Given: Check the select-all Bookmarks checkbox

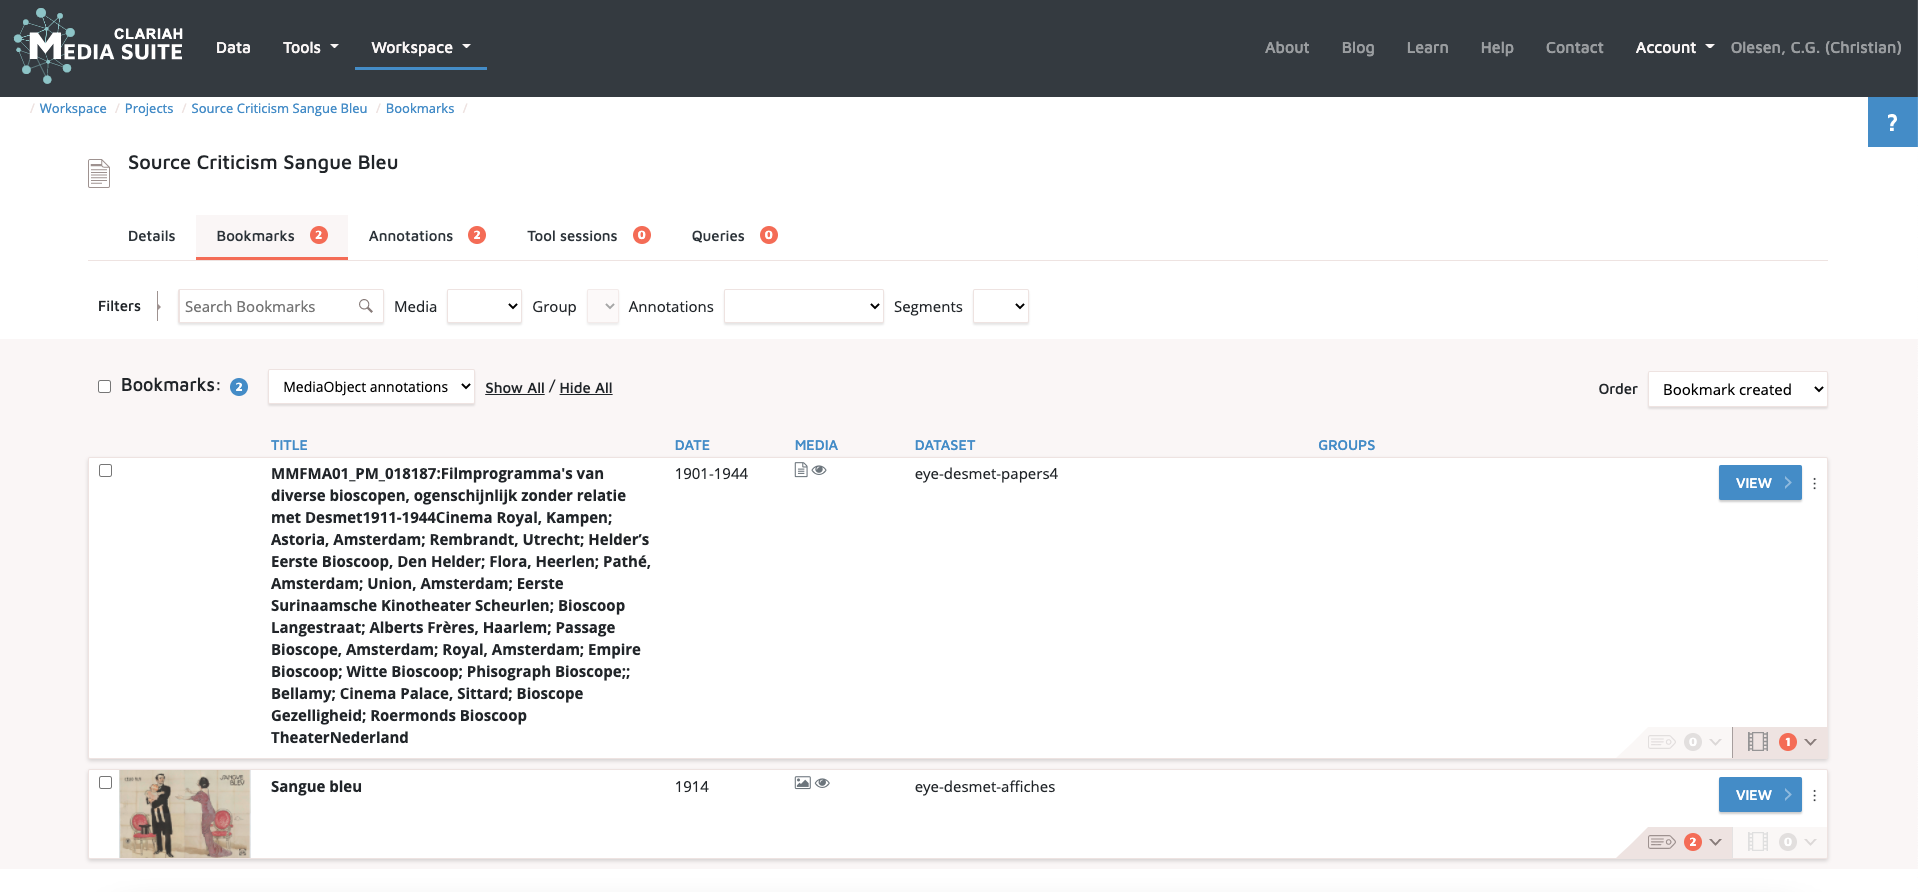Looking at the screenshot, I should 104,387.
